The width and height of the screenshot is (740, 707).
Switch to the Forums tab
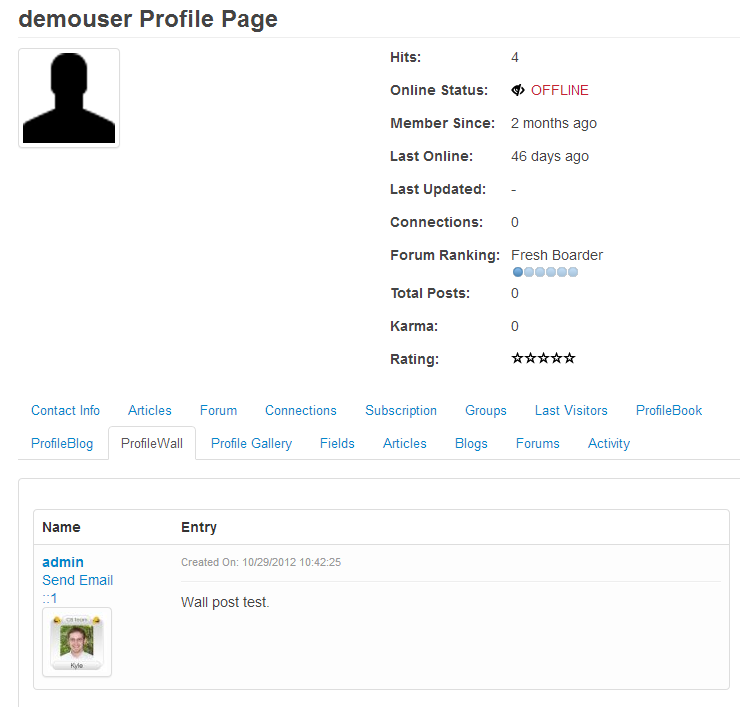point(538,443)
